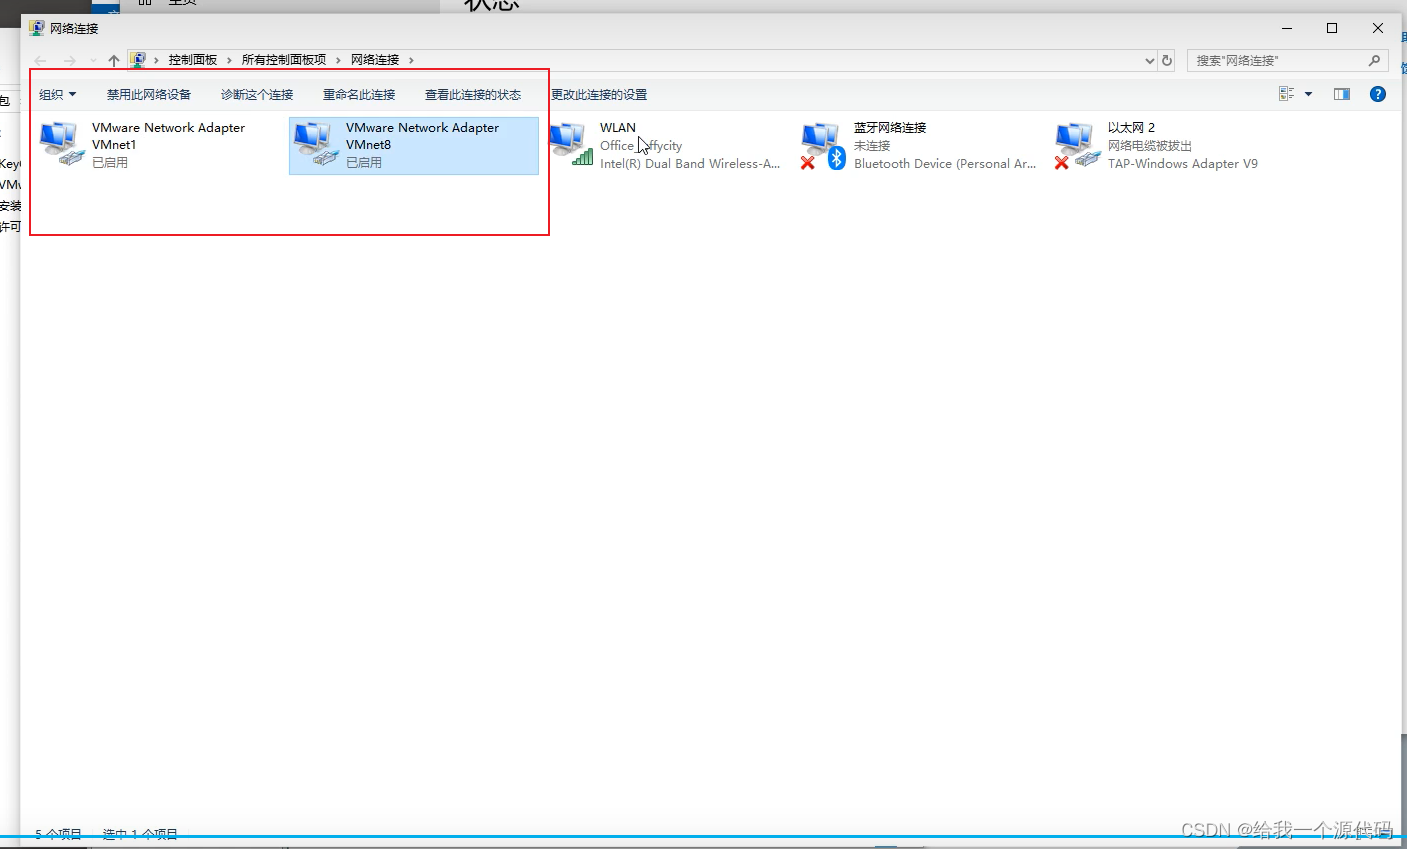This screenshot has width=1407, height=849.
Task: Open 控制面板 from the breadcrumb path
Action: pyautogui.click(x=193, y=60)
